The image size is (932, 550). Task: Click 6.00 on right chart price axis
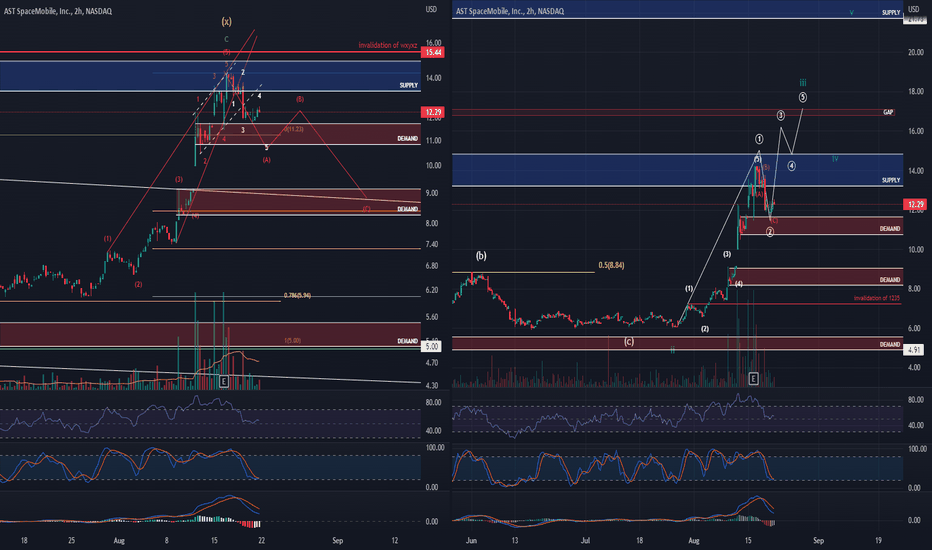click(x=914, y=328)
